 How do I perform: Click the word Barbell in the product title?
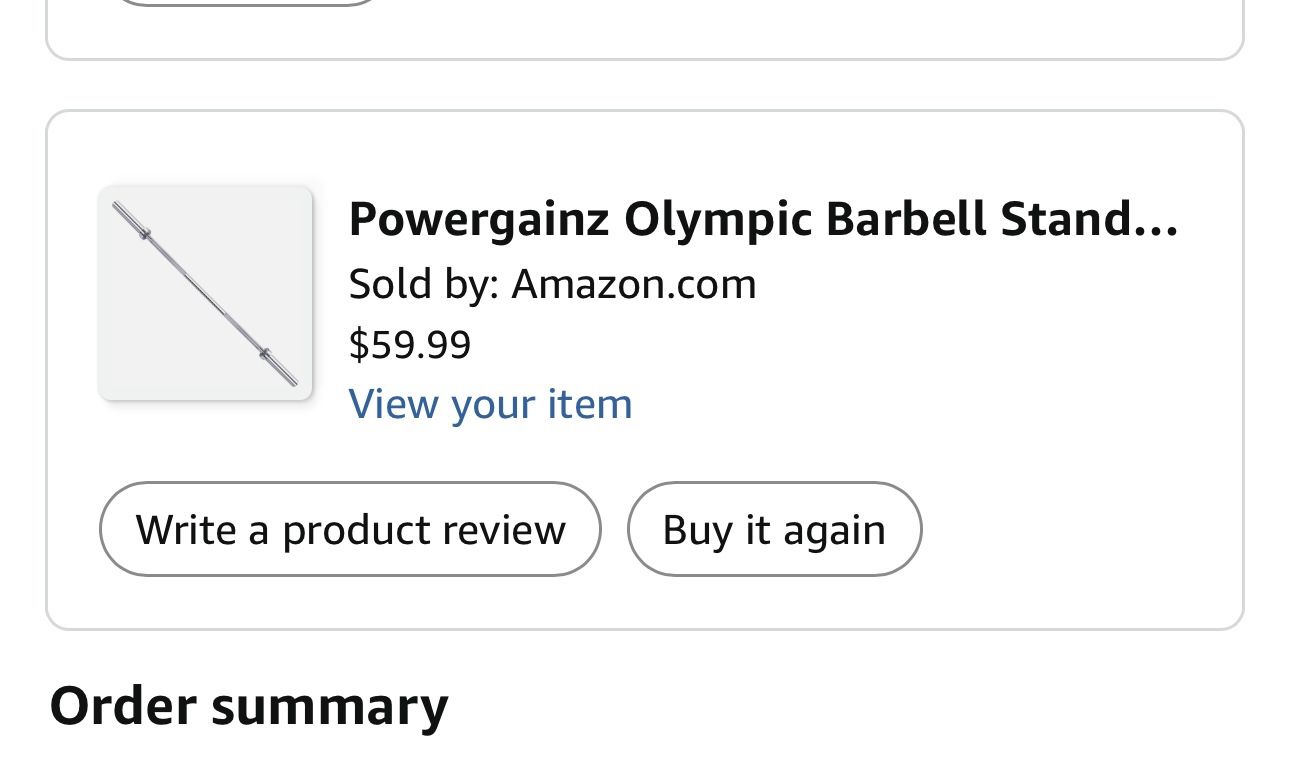click(x=906, y=219)
